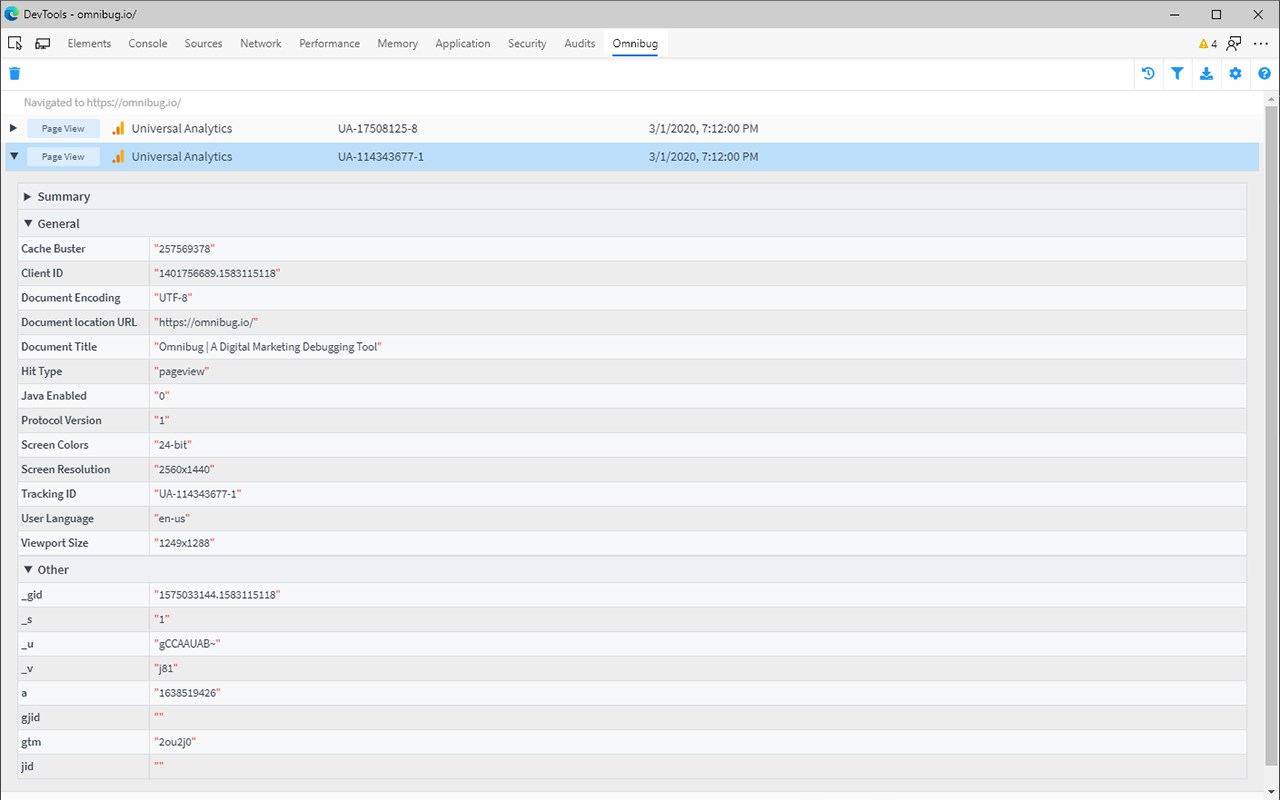Select the Hit Type value "pageview"
The height and width of the screenshot is (800, 1280).
[181, 371]
